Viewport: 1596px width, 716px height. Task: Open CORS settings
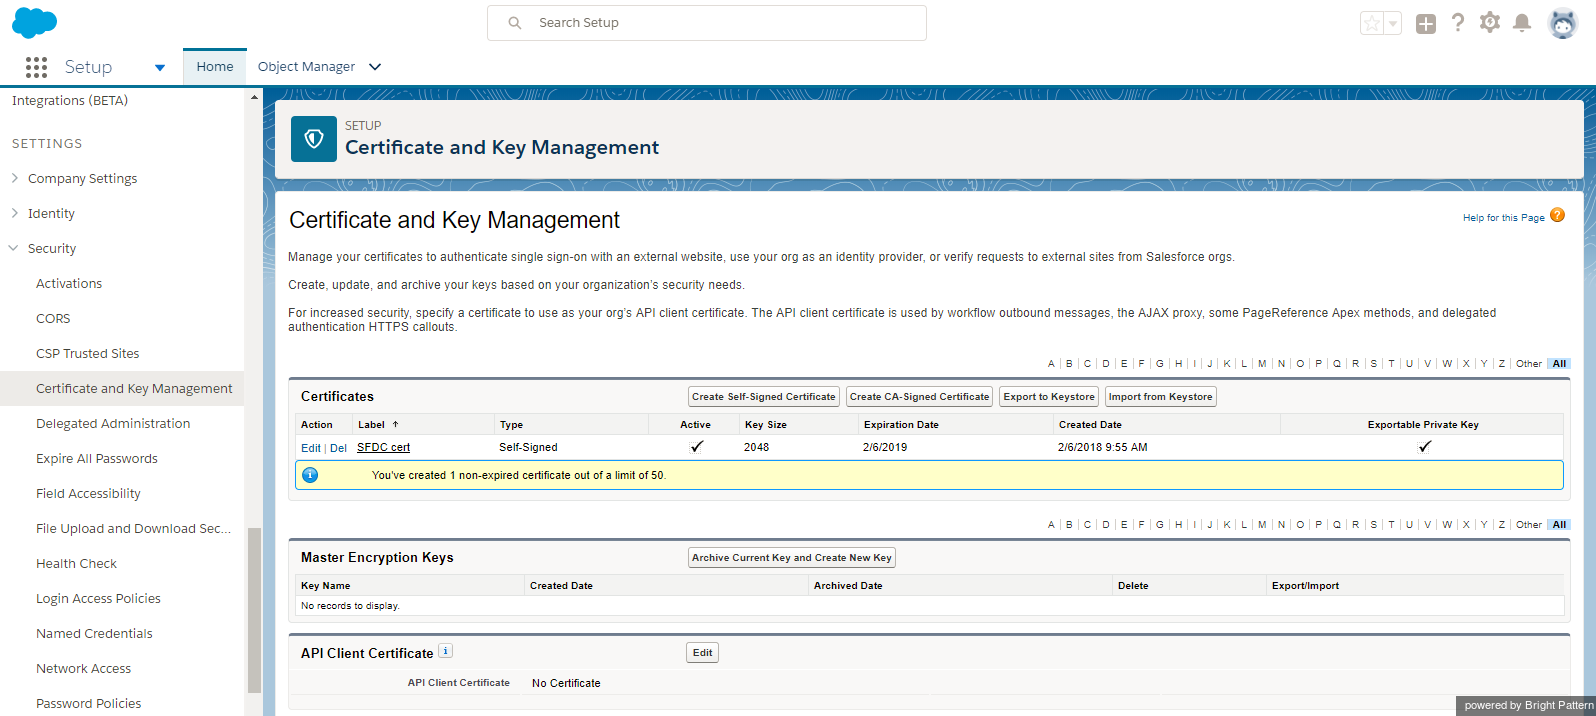(x=53, y=319)
